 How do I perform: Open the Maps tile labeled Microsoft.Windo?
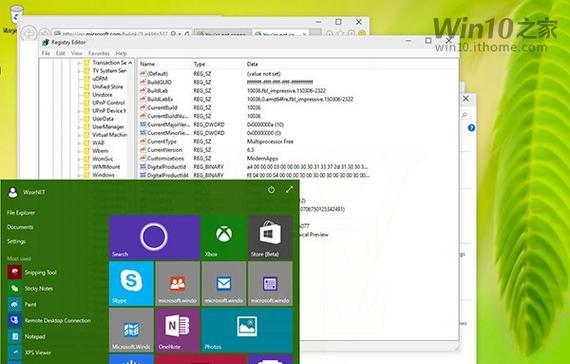coord(131,330)
